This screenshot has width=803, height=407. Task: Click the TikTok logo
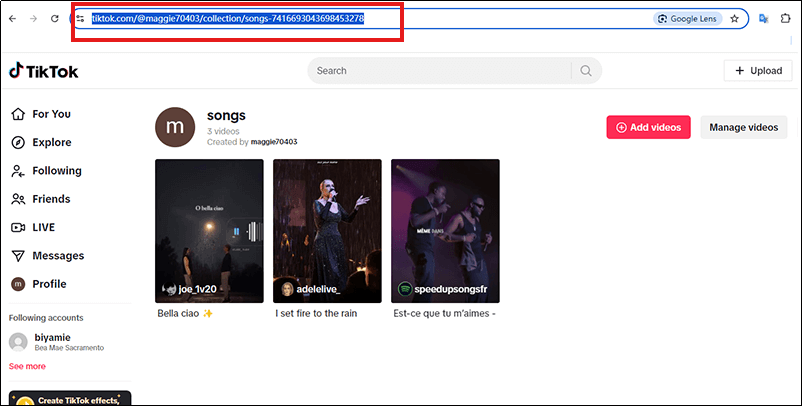[x=44, y=71]
